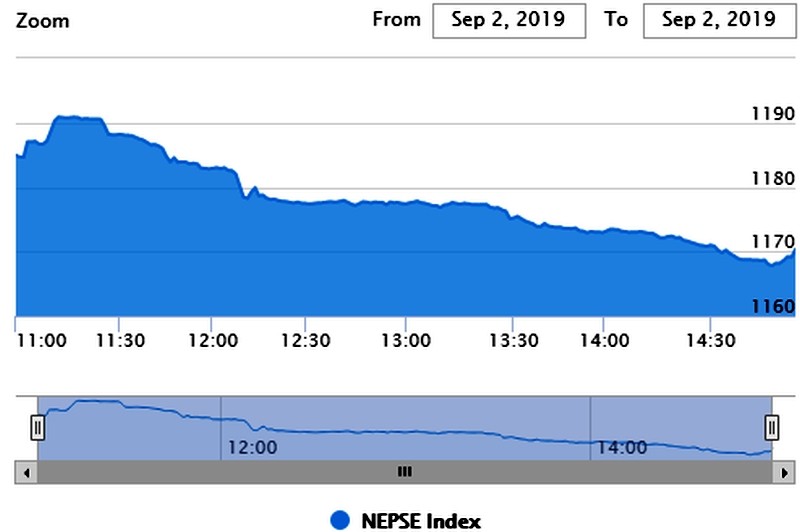Click the 11:30 tick on the time axis

(119, 340)
